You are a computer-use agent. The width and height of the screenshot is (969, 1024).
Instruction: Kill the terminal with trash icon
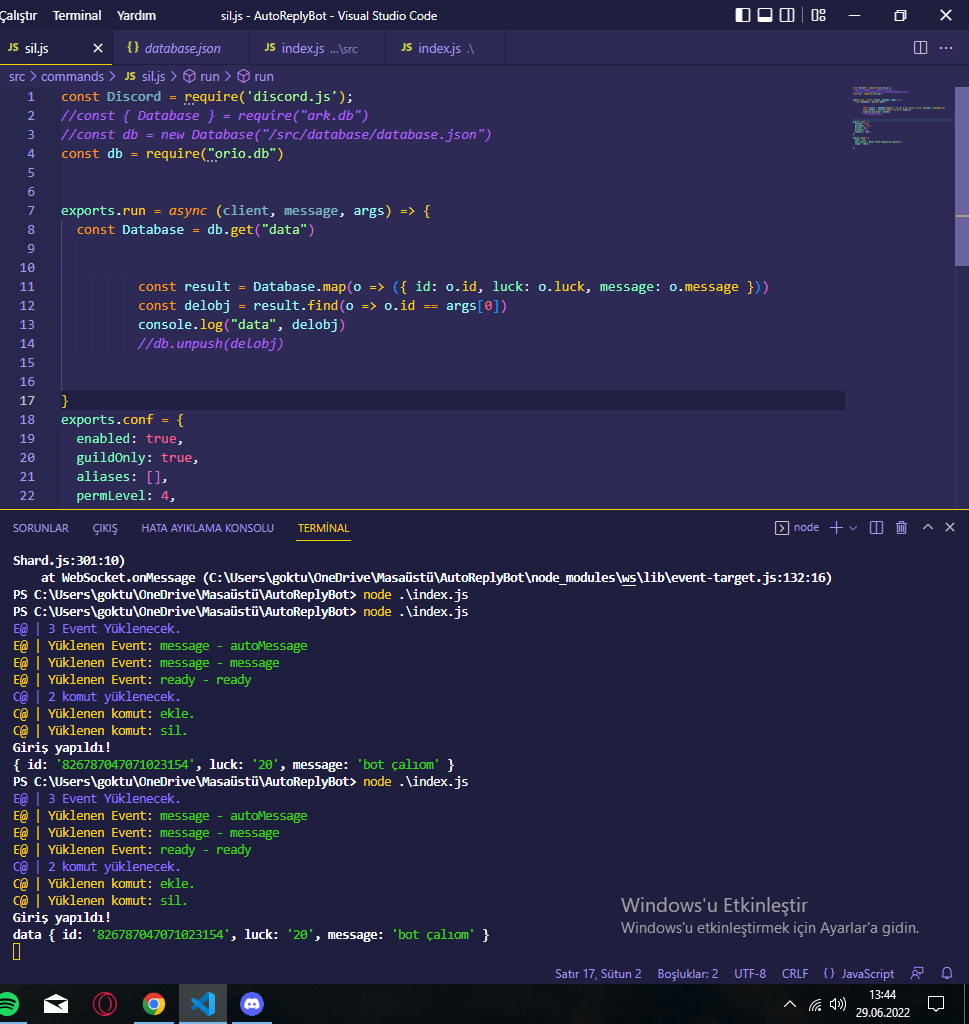point(902,528)
